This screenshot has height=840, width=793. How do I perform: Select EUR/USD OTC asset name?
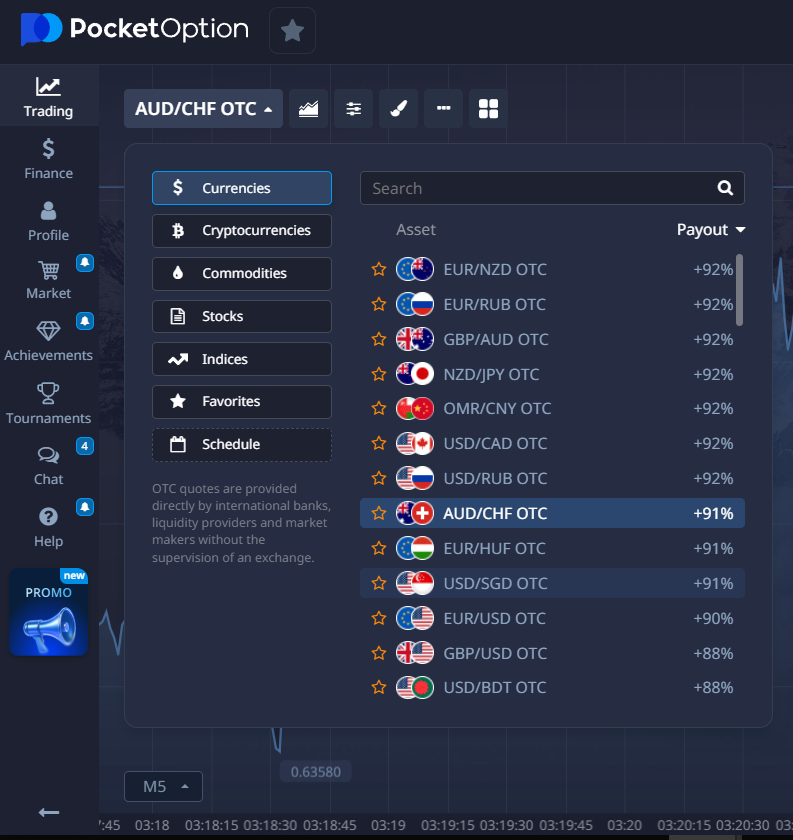(x=495, y=619)
